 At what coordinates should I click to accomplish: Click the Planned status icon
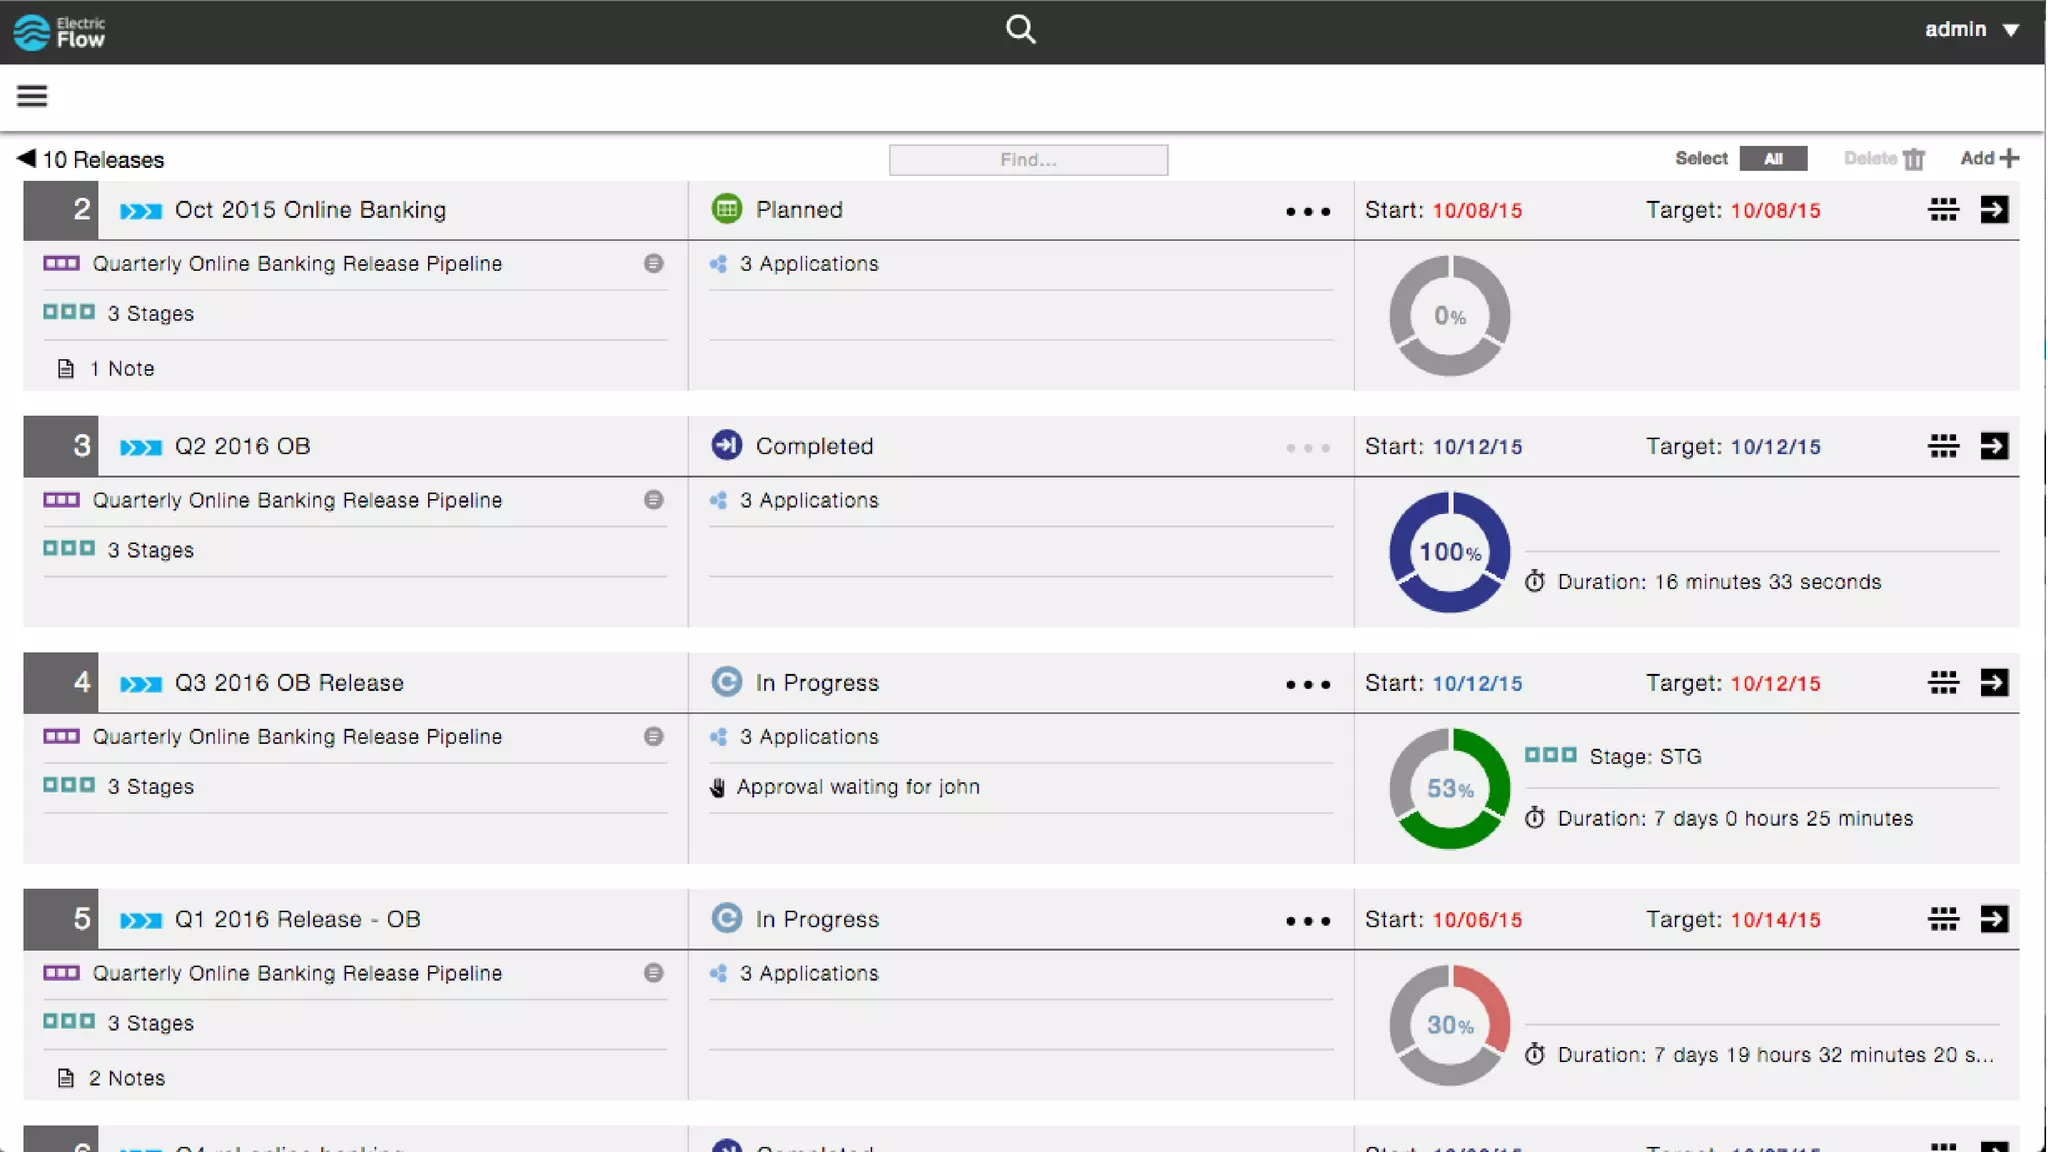pos(727,209)
